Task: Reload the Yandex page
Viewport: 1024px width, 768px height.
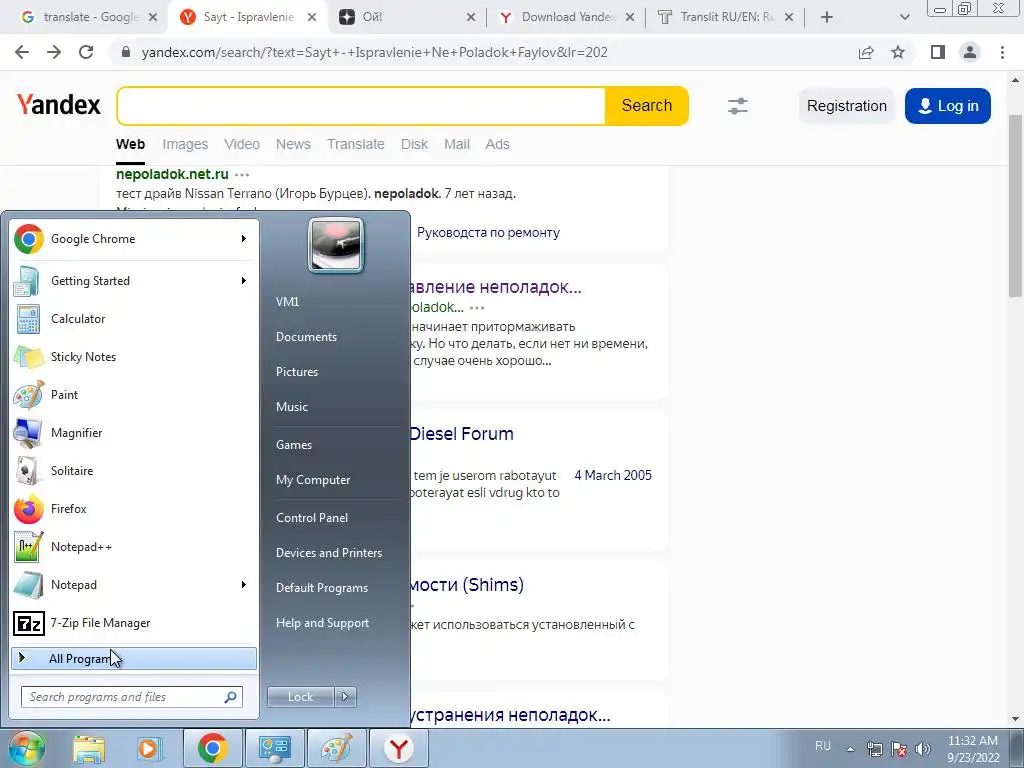Action: pos(86,52)
